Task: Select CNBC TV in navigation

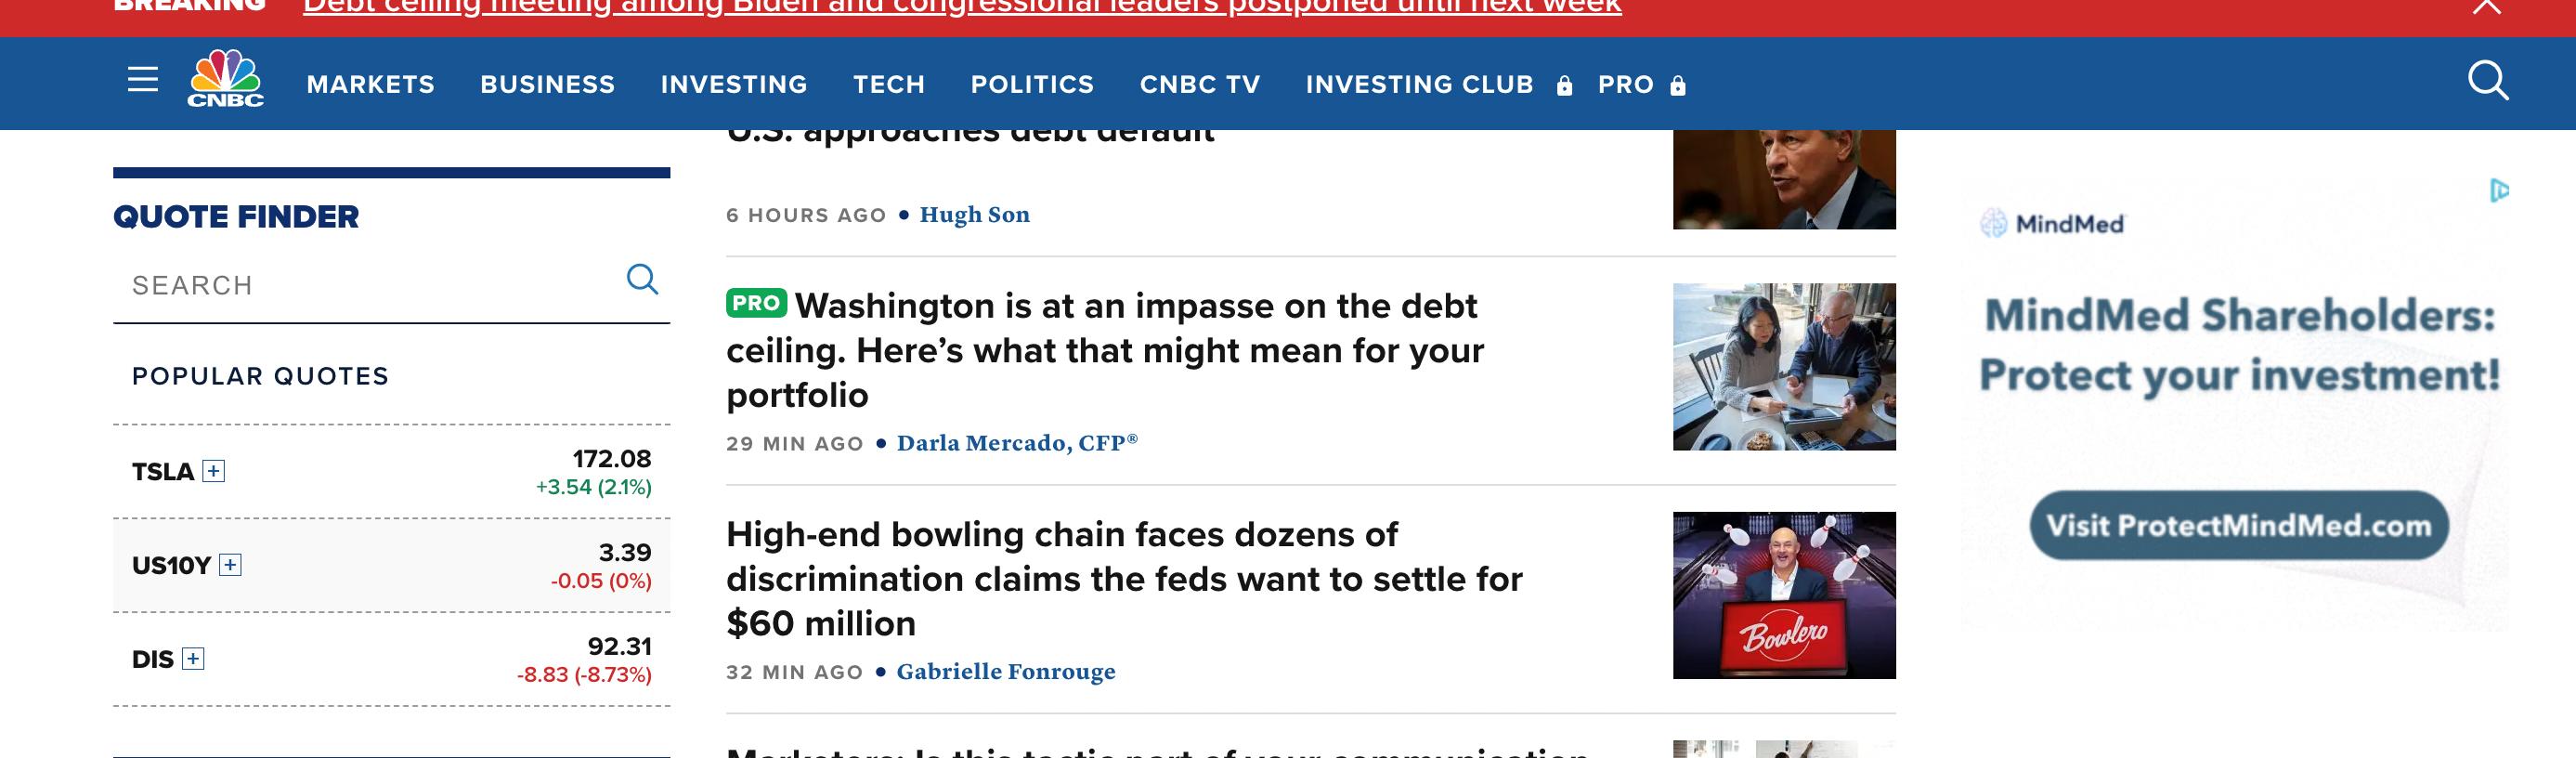Action: pyautogui.click(x=1199, y=85)
